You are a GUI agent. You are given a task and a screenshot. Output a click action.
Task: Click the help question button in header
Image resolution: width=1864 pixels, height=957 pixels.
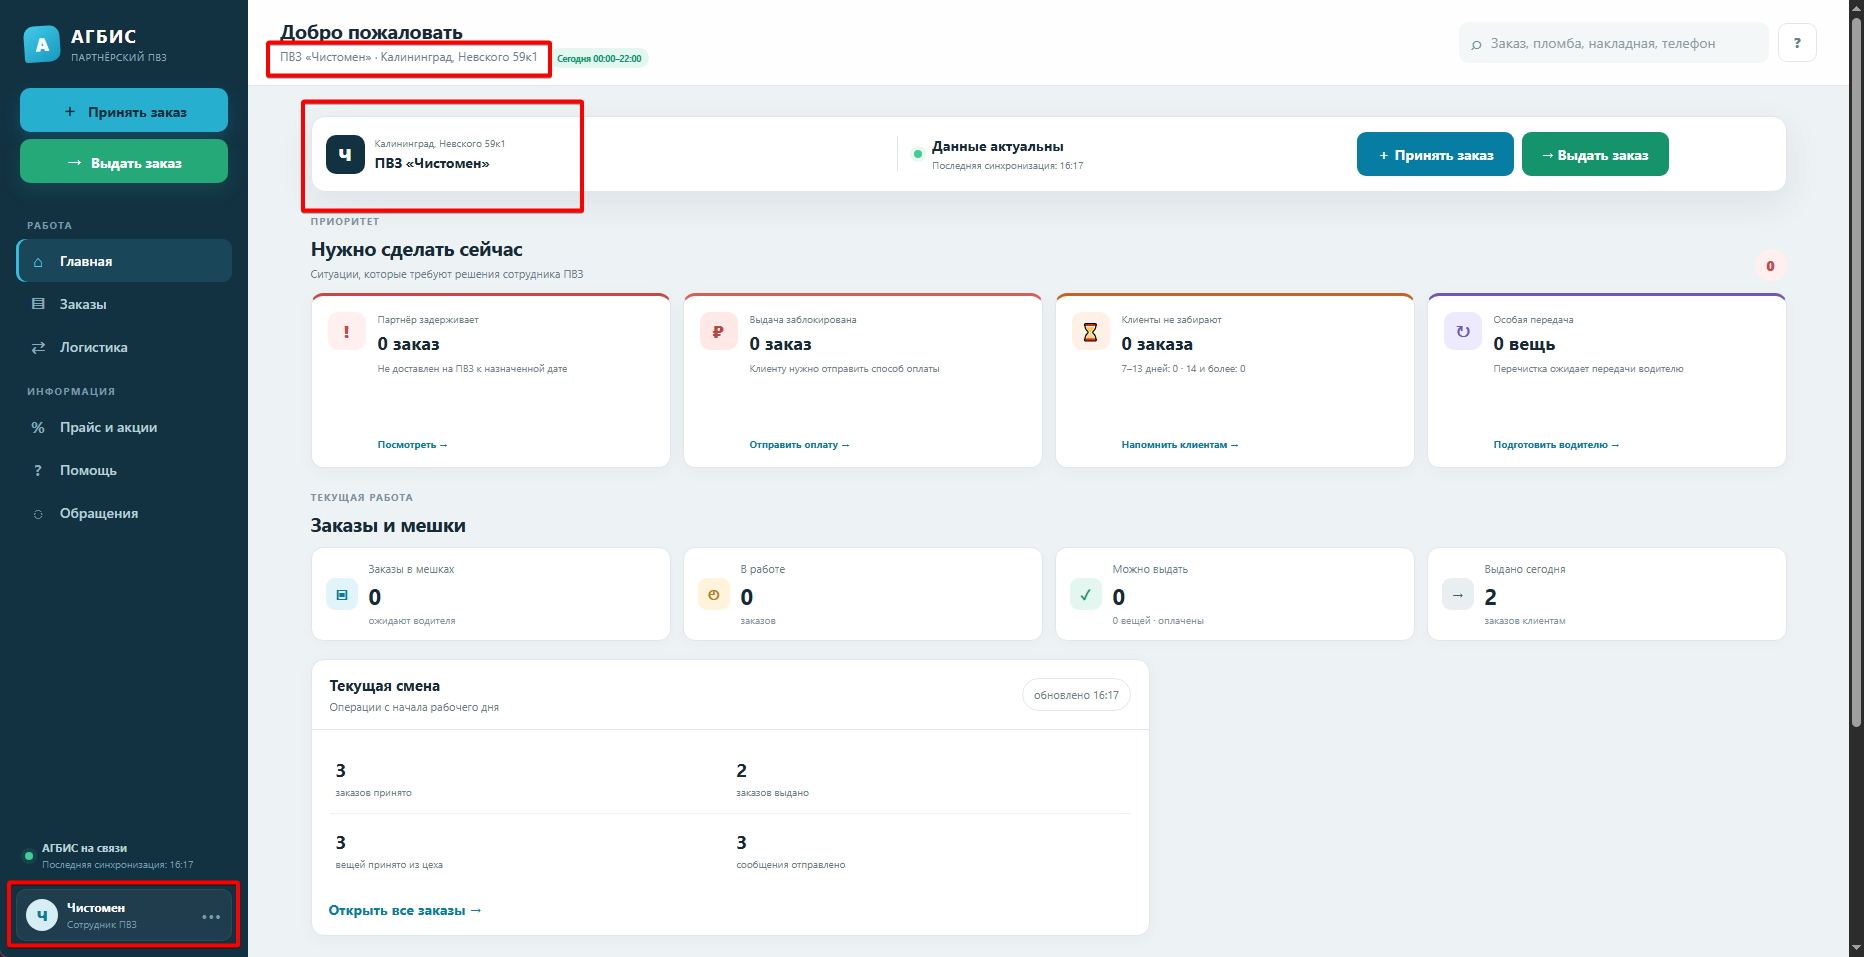[x=1797, y=43]
